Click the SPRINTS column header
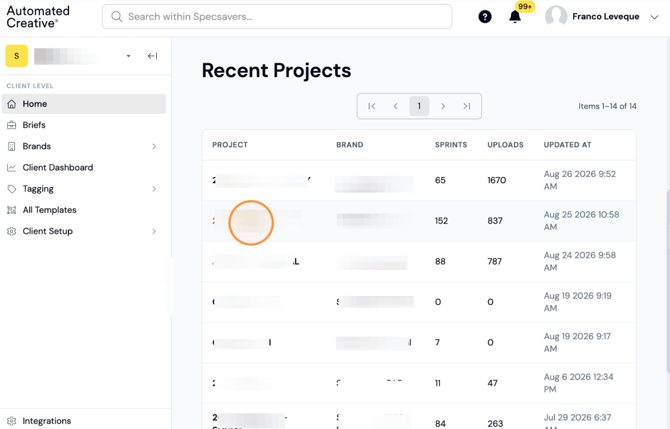The height and width of the screenshot is (429, 670). (451, 145)
